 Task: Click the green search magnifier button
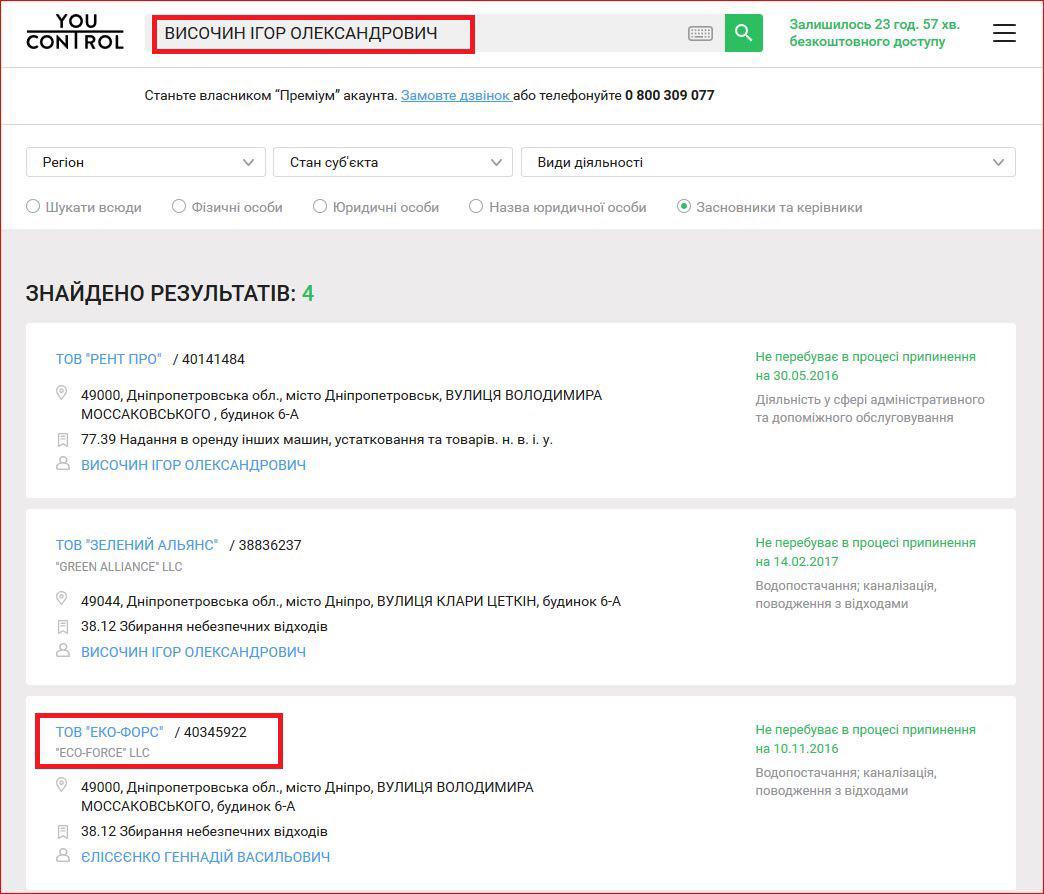[743, 33]
